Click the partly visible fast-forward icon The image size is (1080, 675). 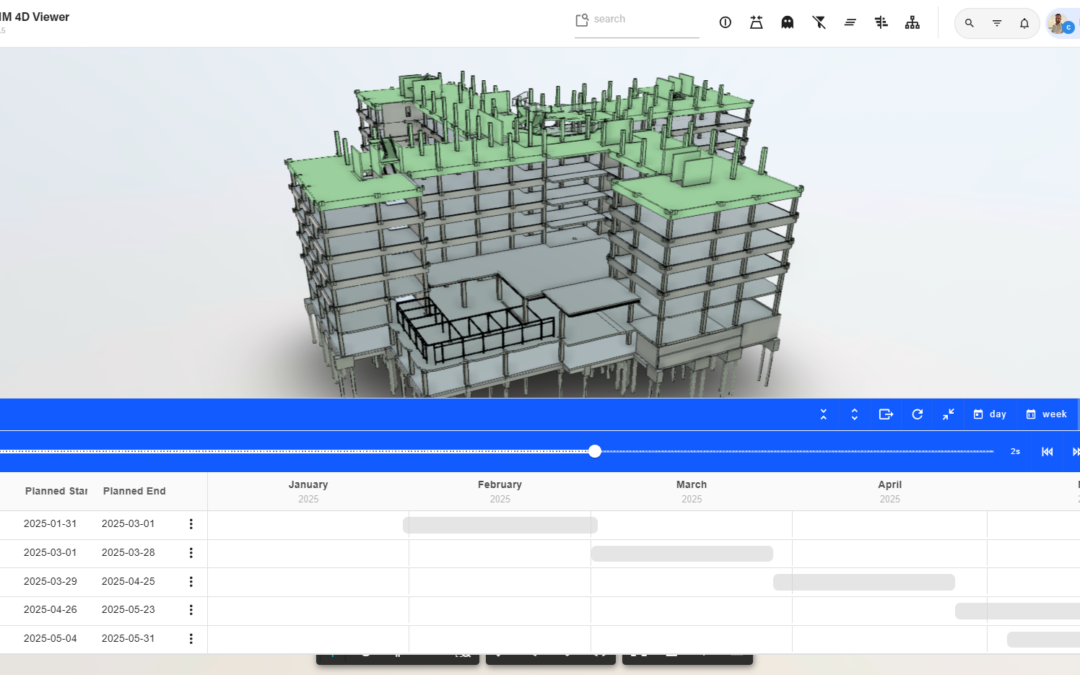coord(1076,452)
